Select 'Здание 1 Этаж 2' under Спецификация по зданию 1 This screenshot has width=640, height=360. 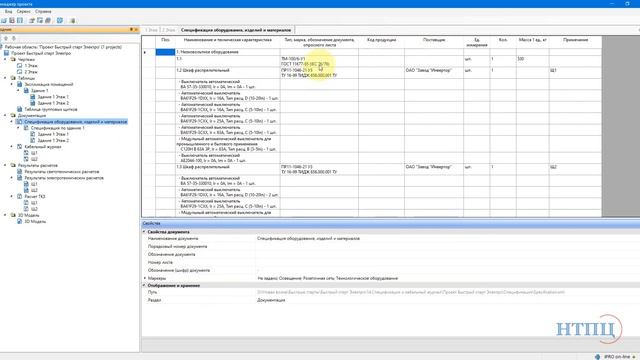tap(53, 140)
